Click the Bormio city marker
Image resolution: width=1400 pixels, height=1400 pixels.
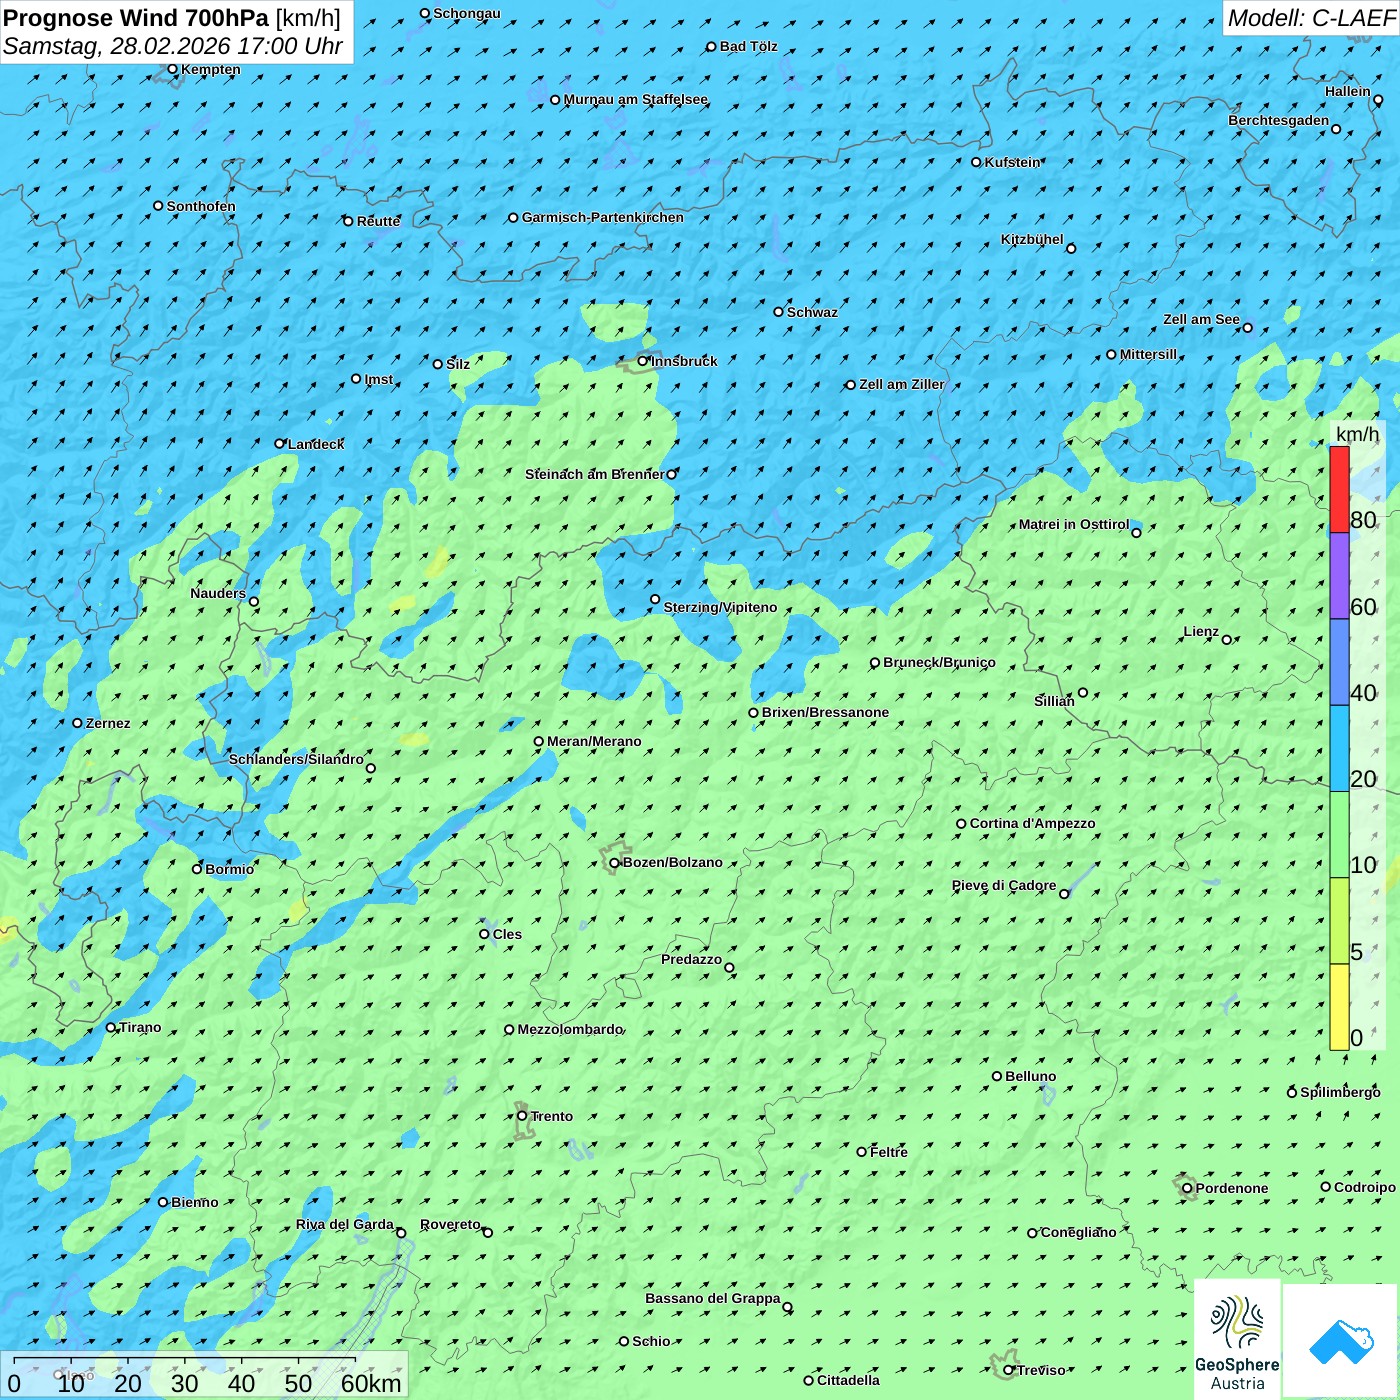coord(197,869)
